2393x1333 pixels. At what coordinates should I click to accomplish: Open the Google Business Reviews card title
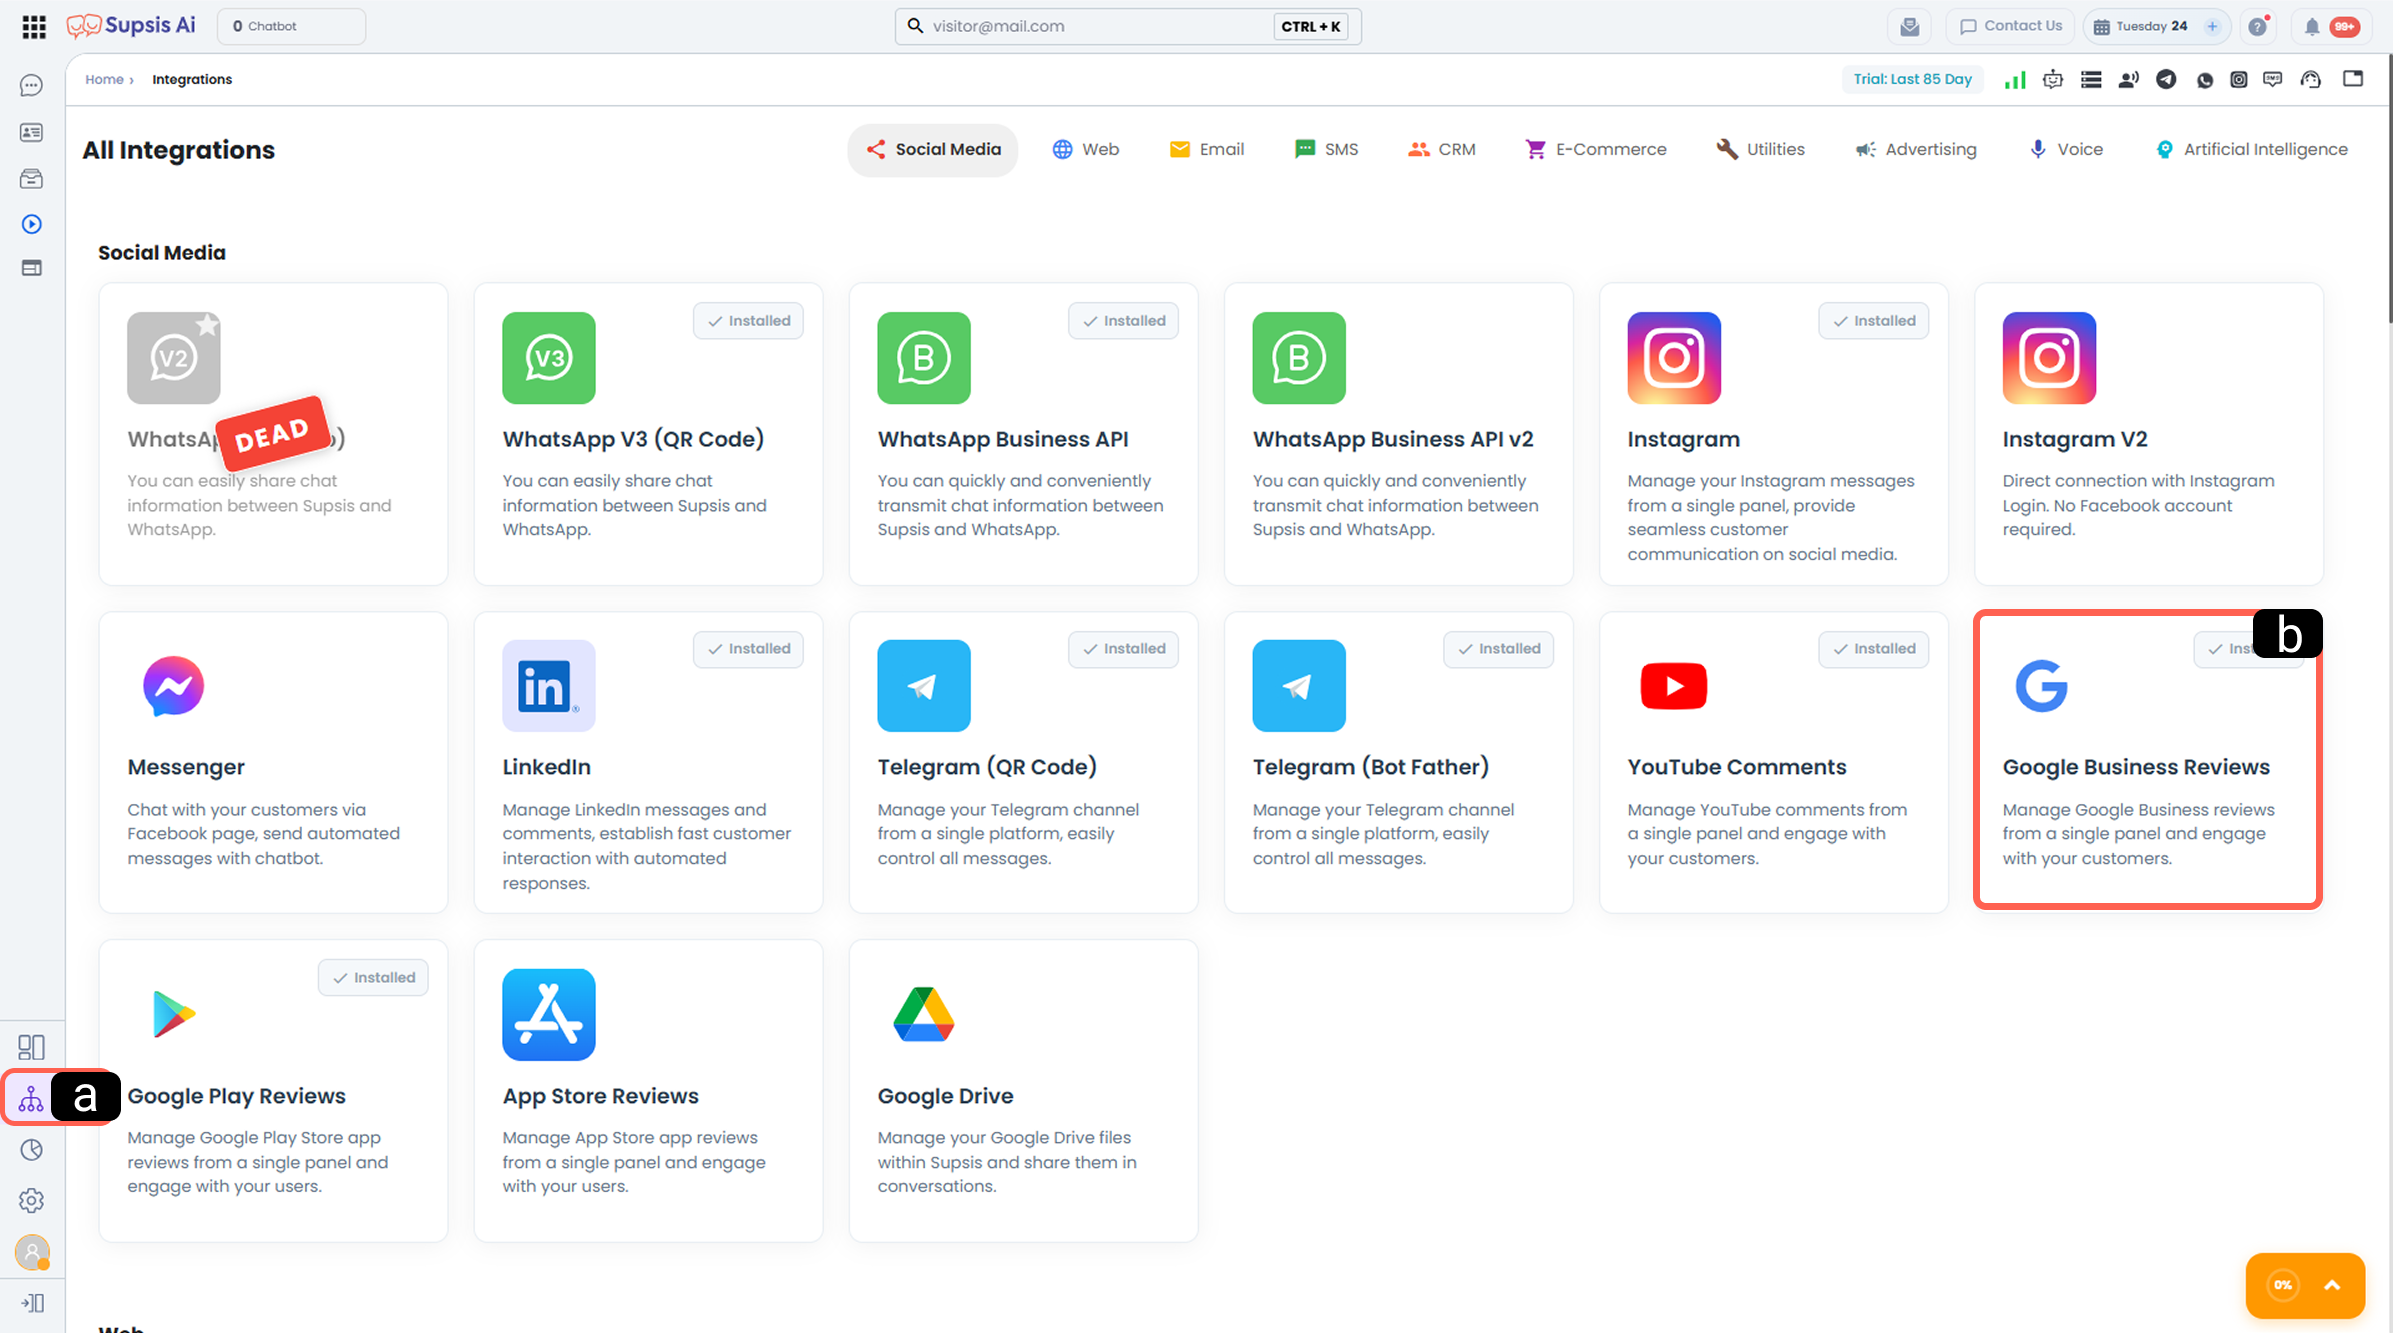2136,767
